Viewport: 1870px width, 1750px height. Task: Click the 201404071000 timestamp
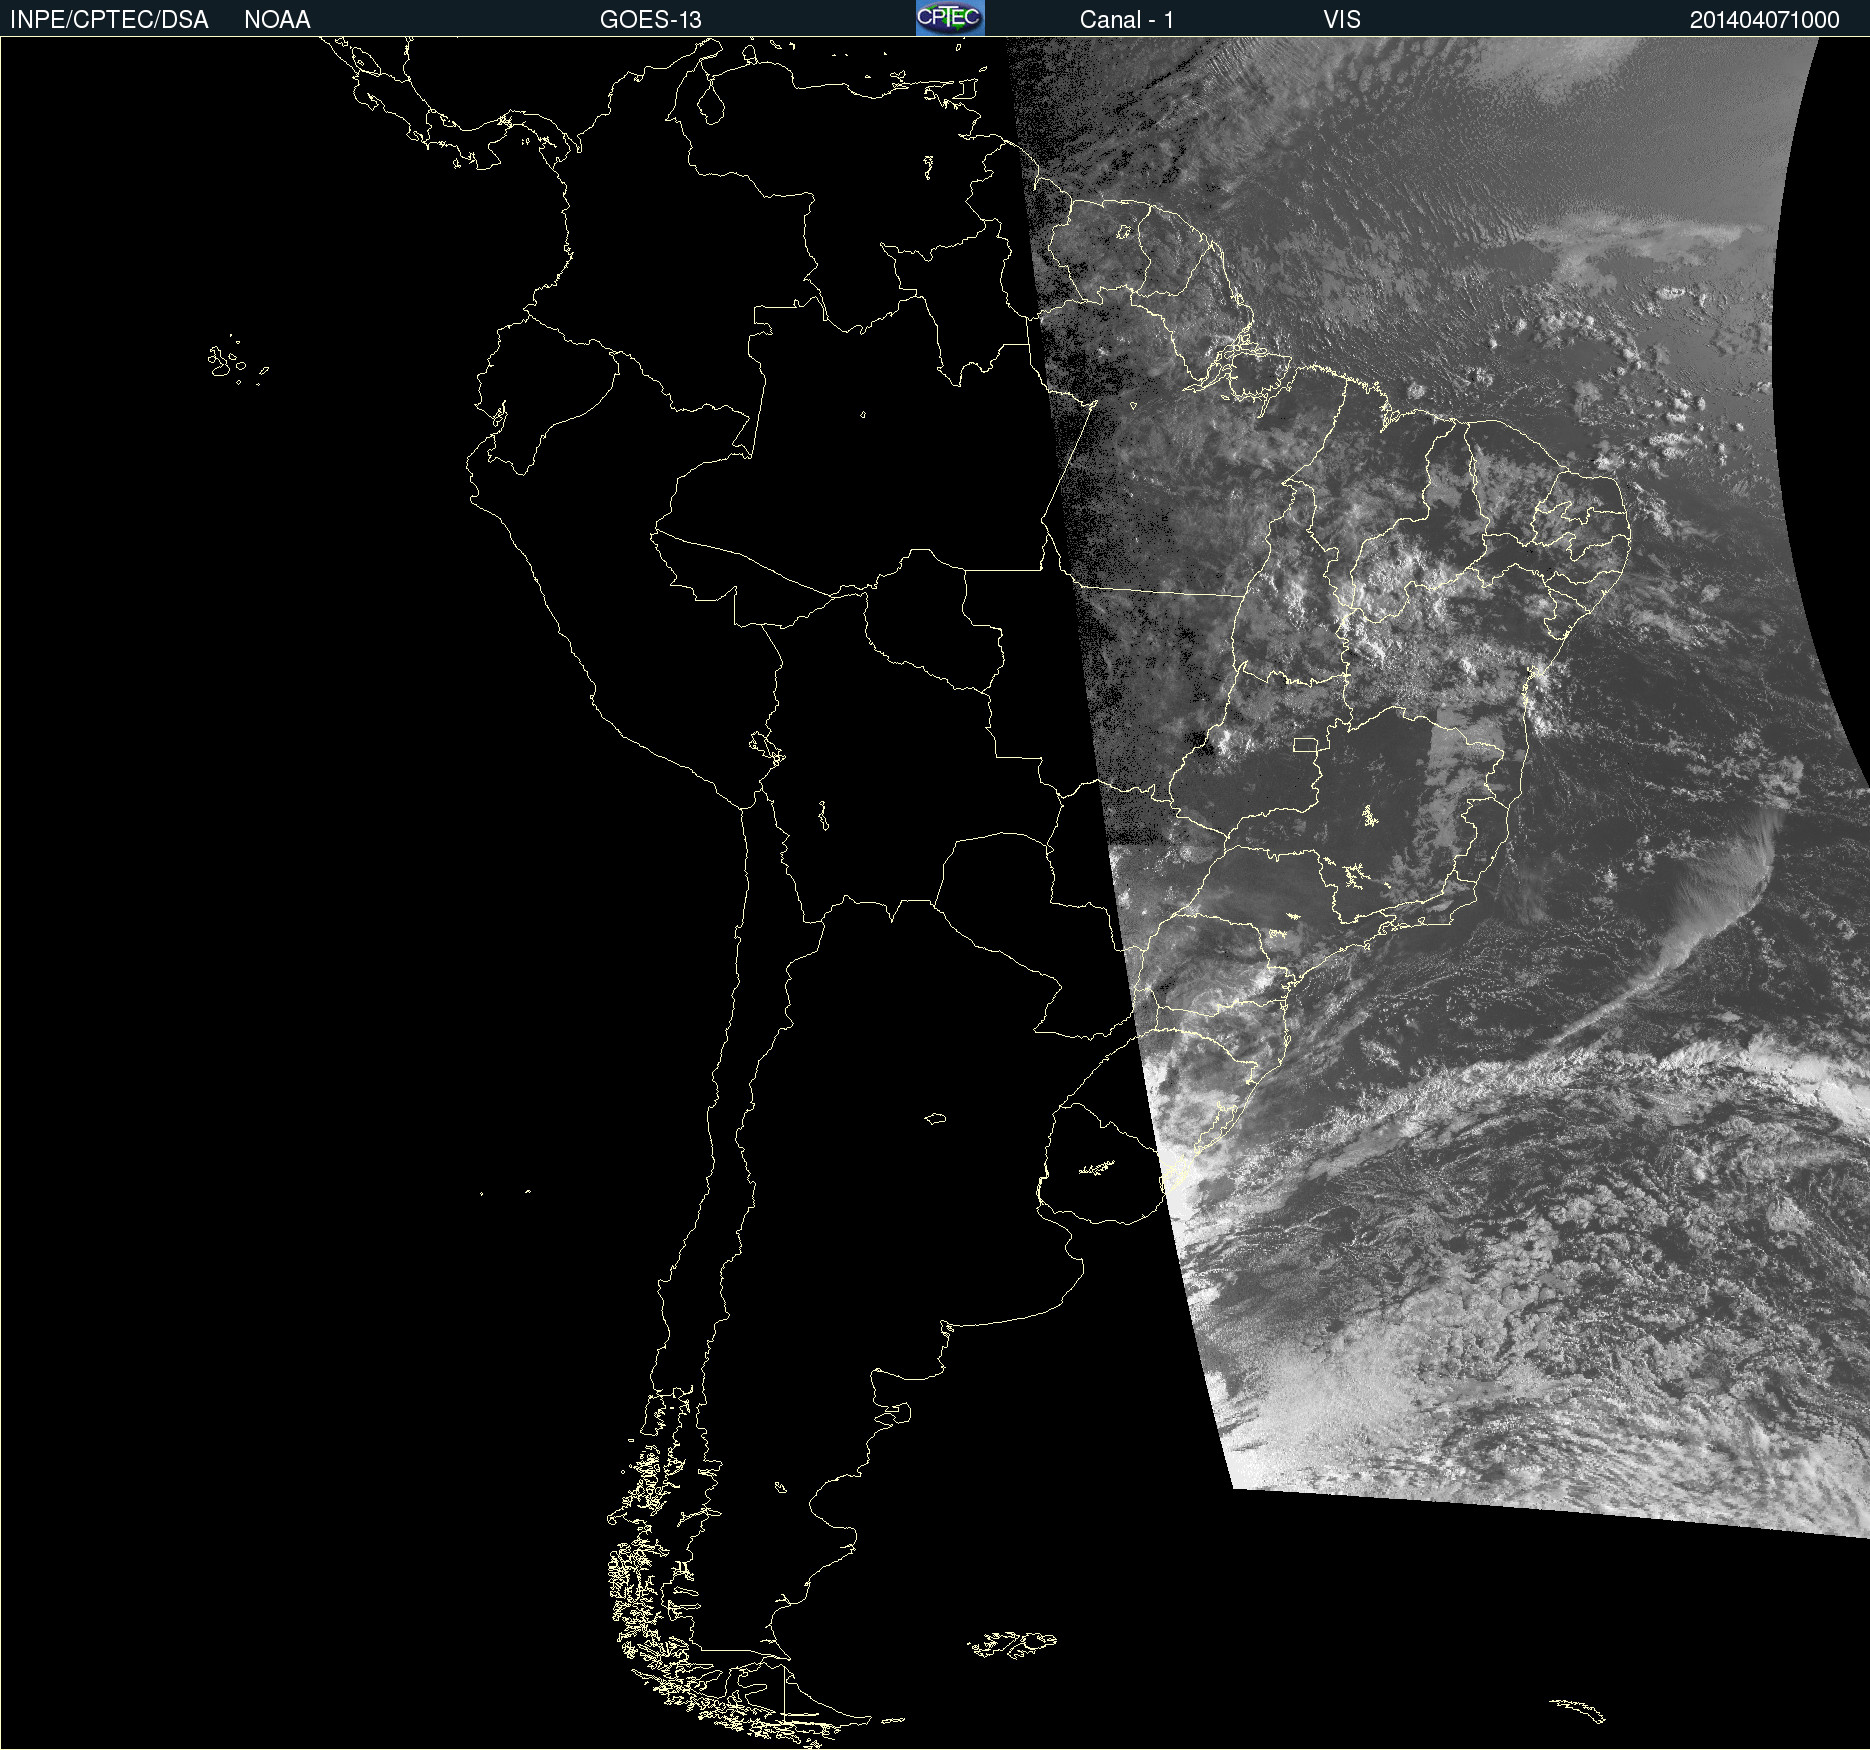tap(1764, 20)
